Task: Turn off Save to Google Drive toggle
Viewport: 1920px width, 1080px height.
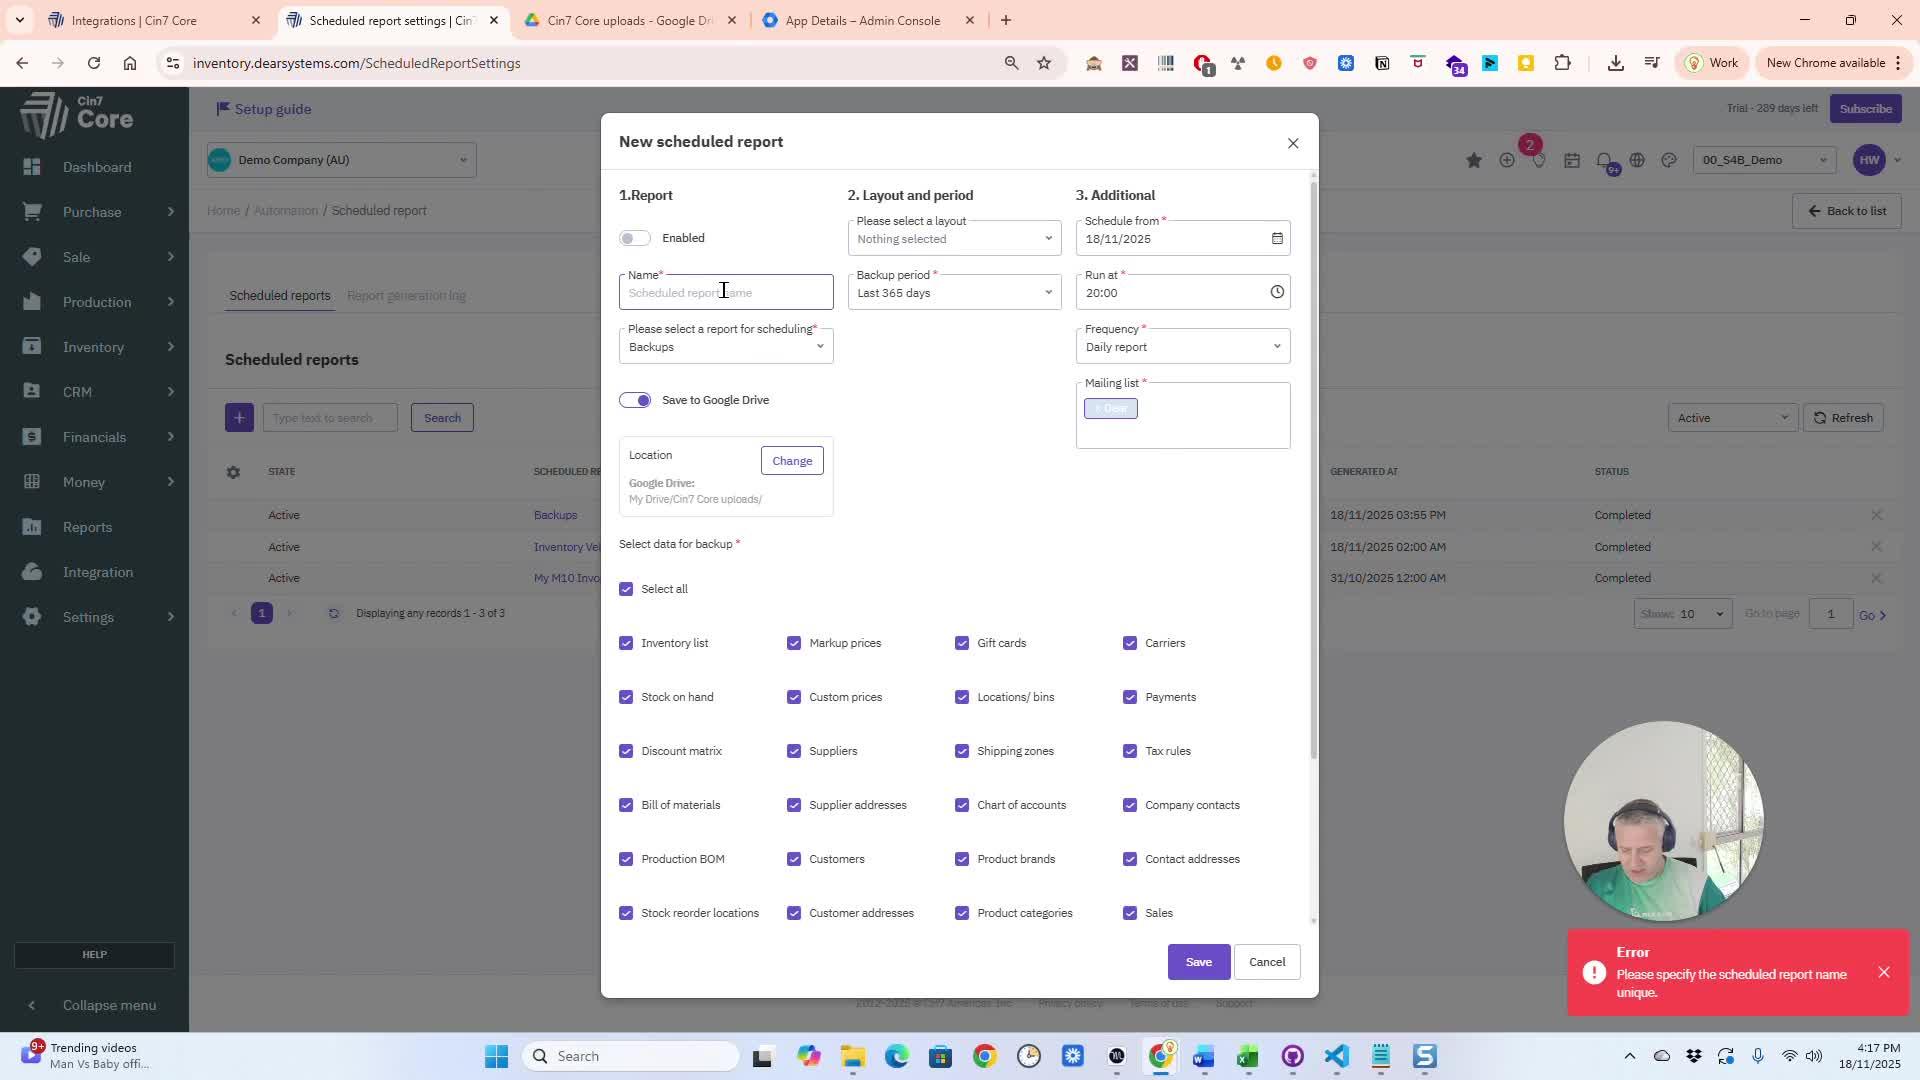Action: 635,400
